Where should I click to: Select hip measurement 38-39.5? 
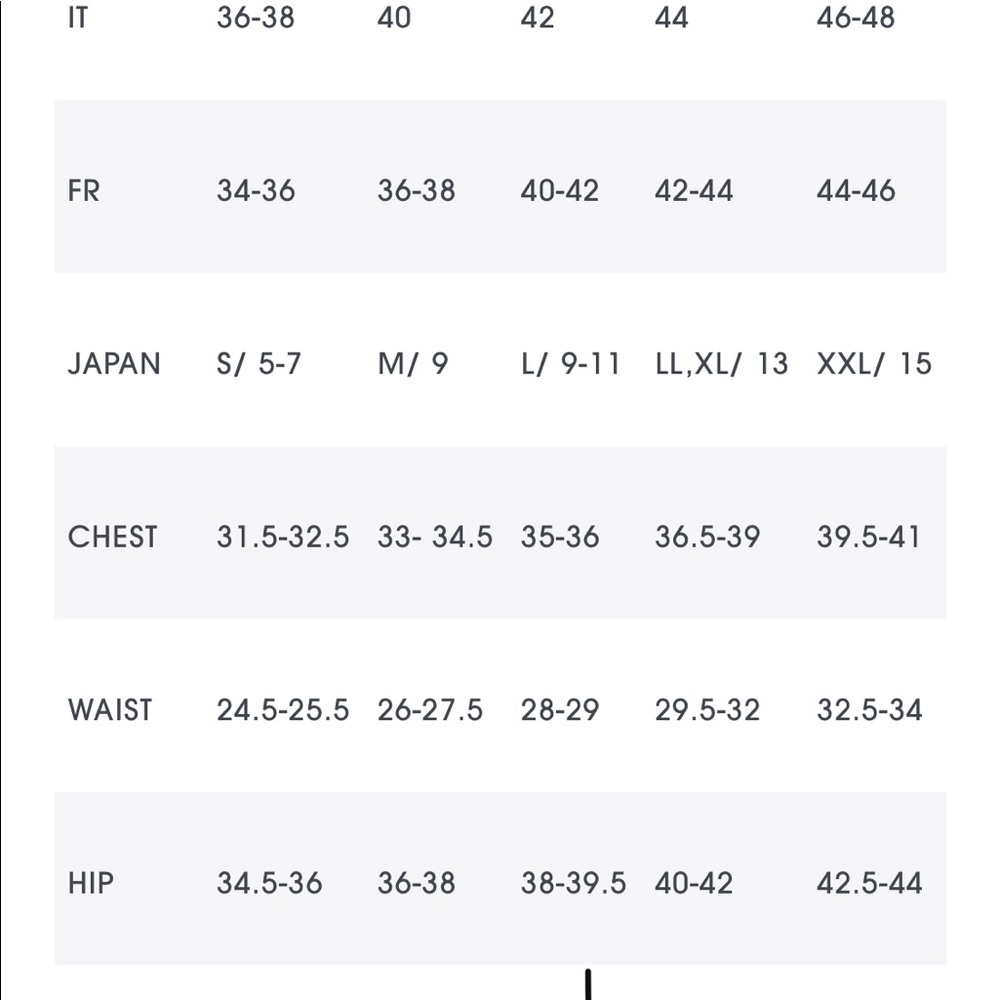pos(573,883)
